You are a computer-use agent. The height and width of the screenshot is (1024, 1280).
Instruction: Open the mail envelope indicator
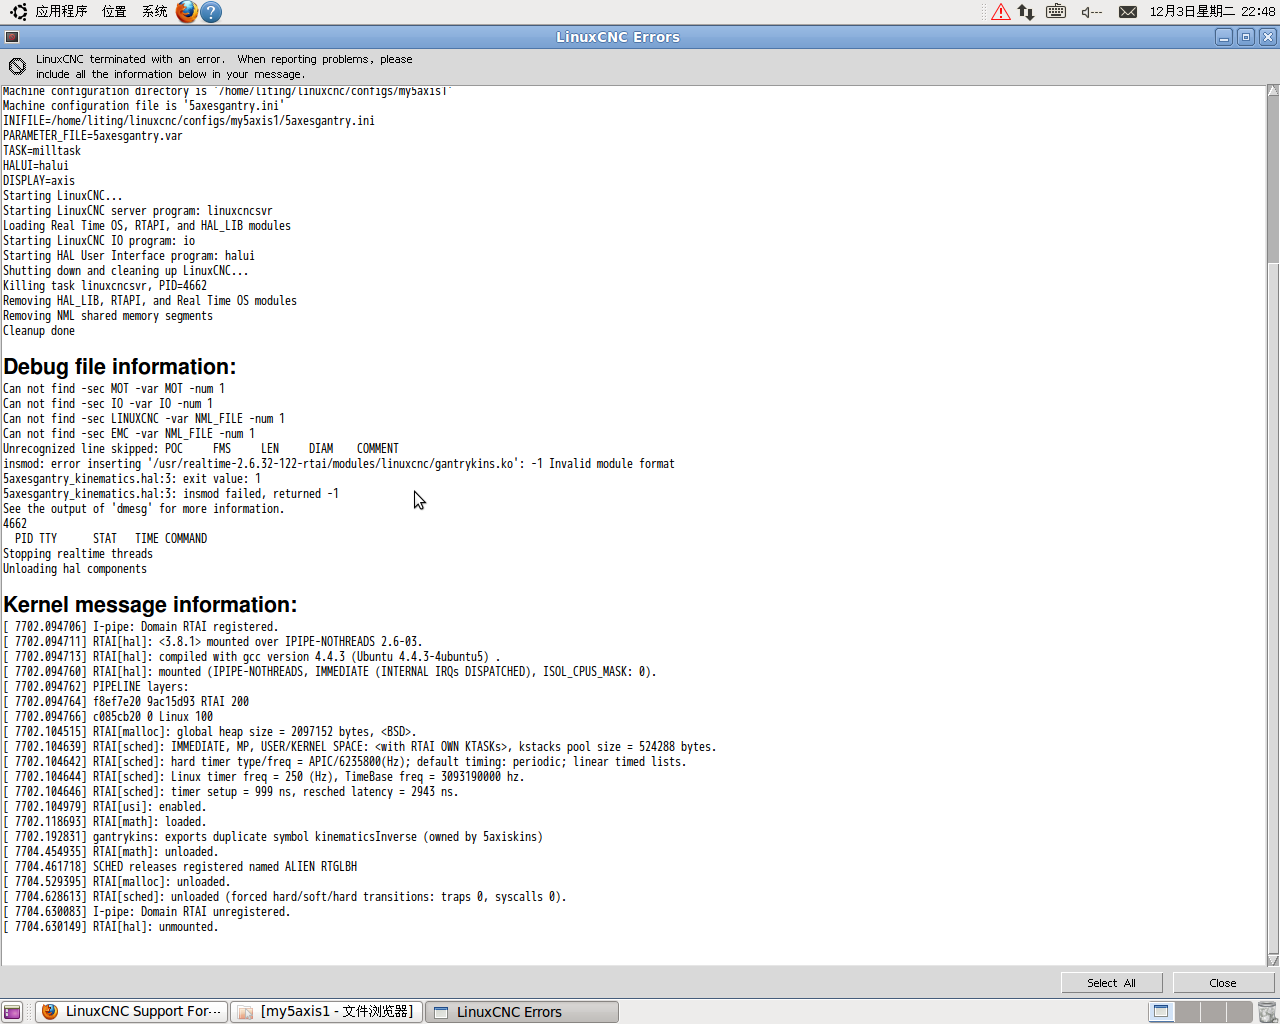coord(1128,12)
